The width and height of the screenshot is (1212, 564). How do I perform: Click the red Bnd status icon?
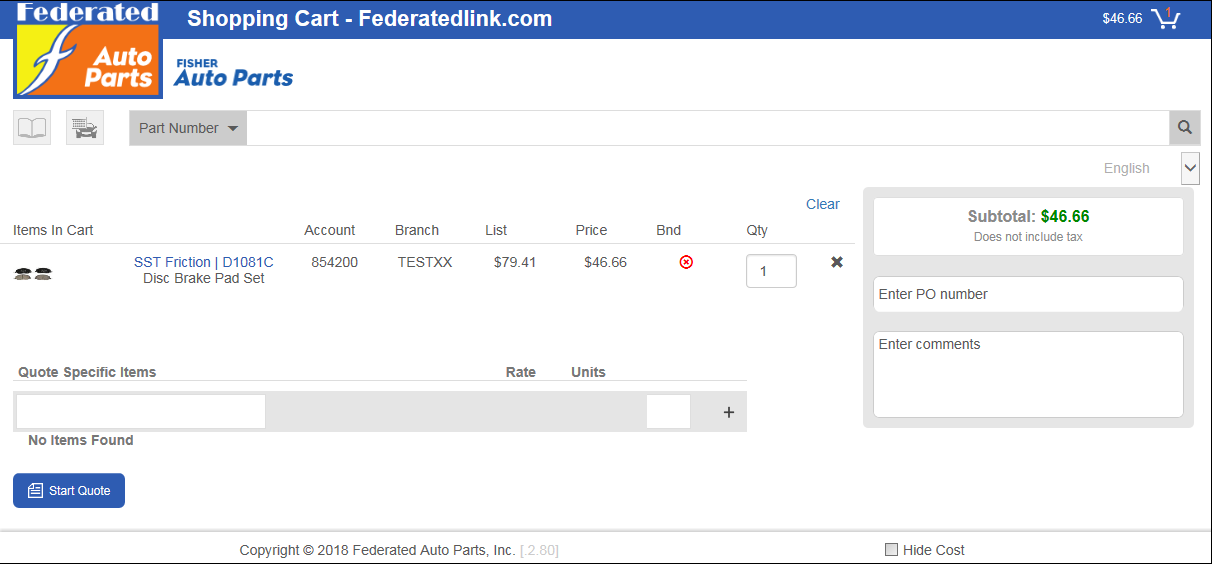pyautogui.click(x=686, y=262)
